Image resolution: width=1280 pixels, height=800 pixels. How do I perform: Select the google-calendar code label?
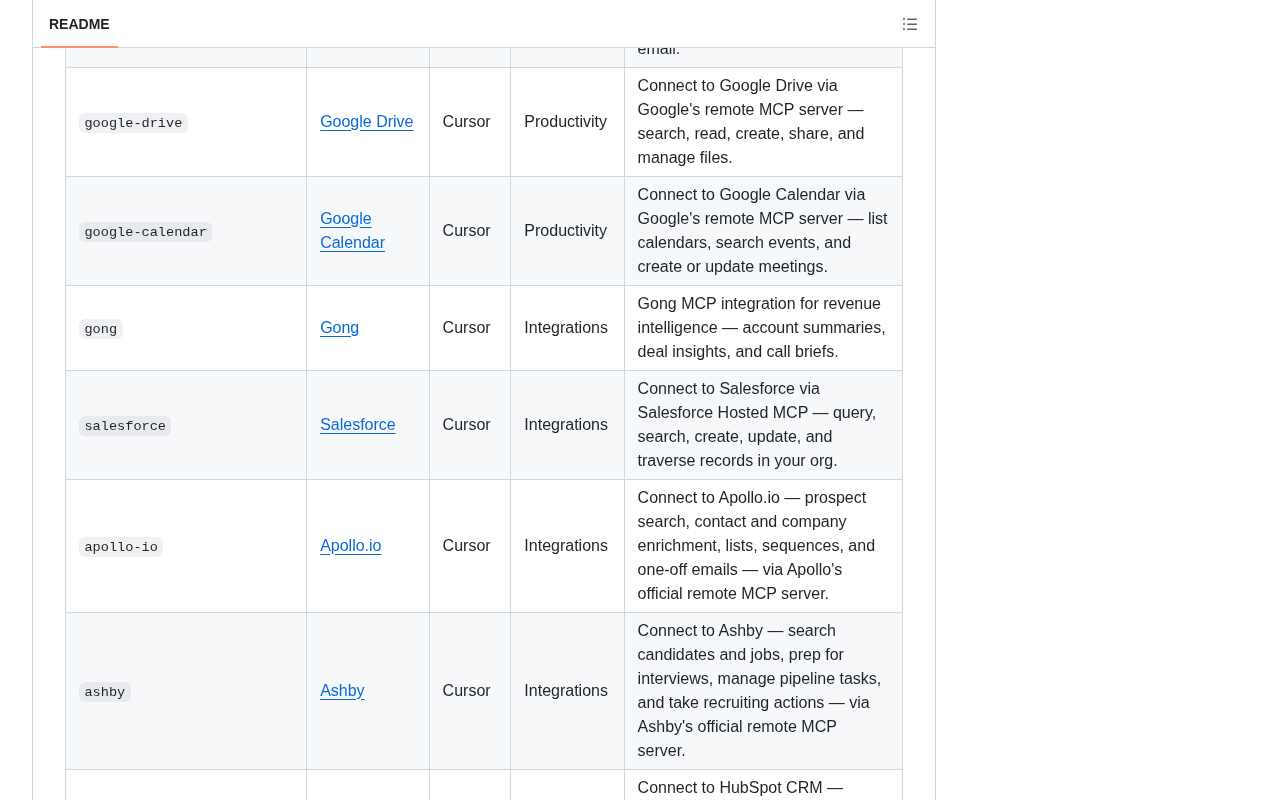[145, 232]
